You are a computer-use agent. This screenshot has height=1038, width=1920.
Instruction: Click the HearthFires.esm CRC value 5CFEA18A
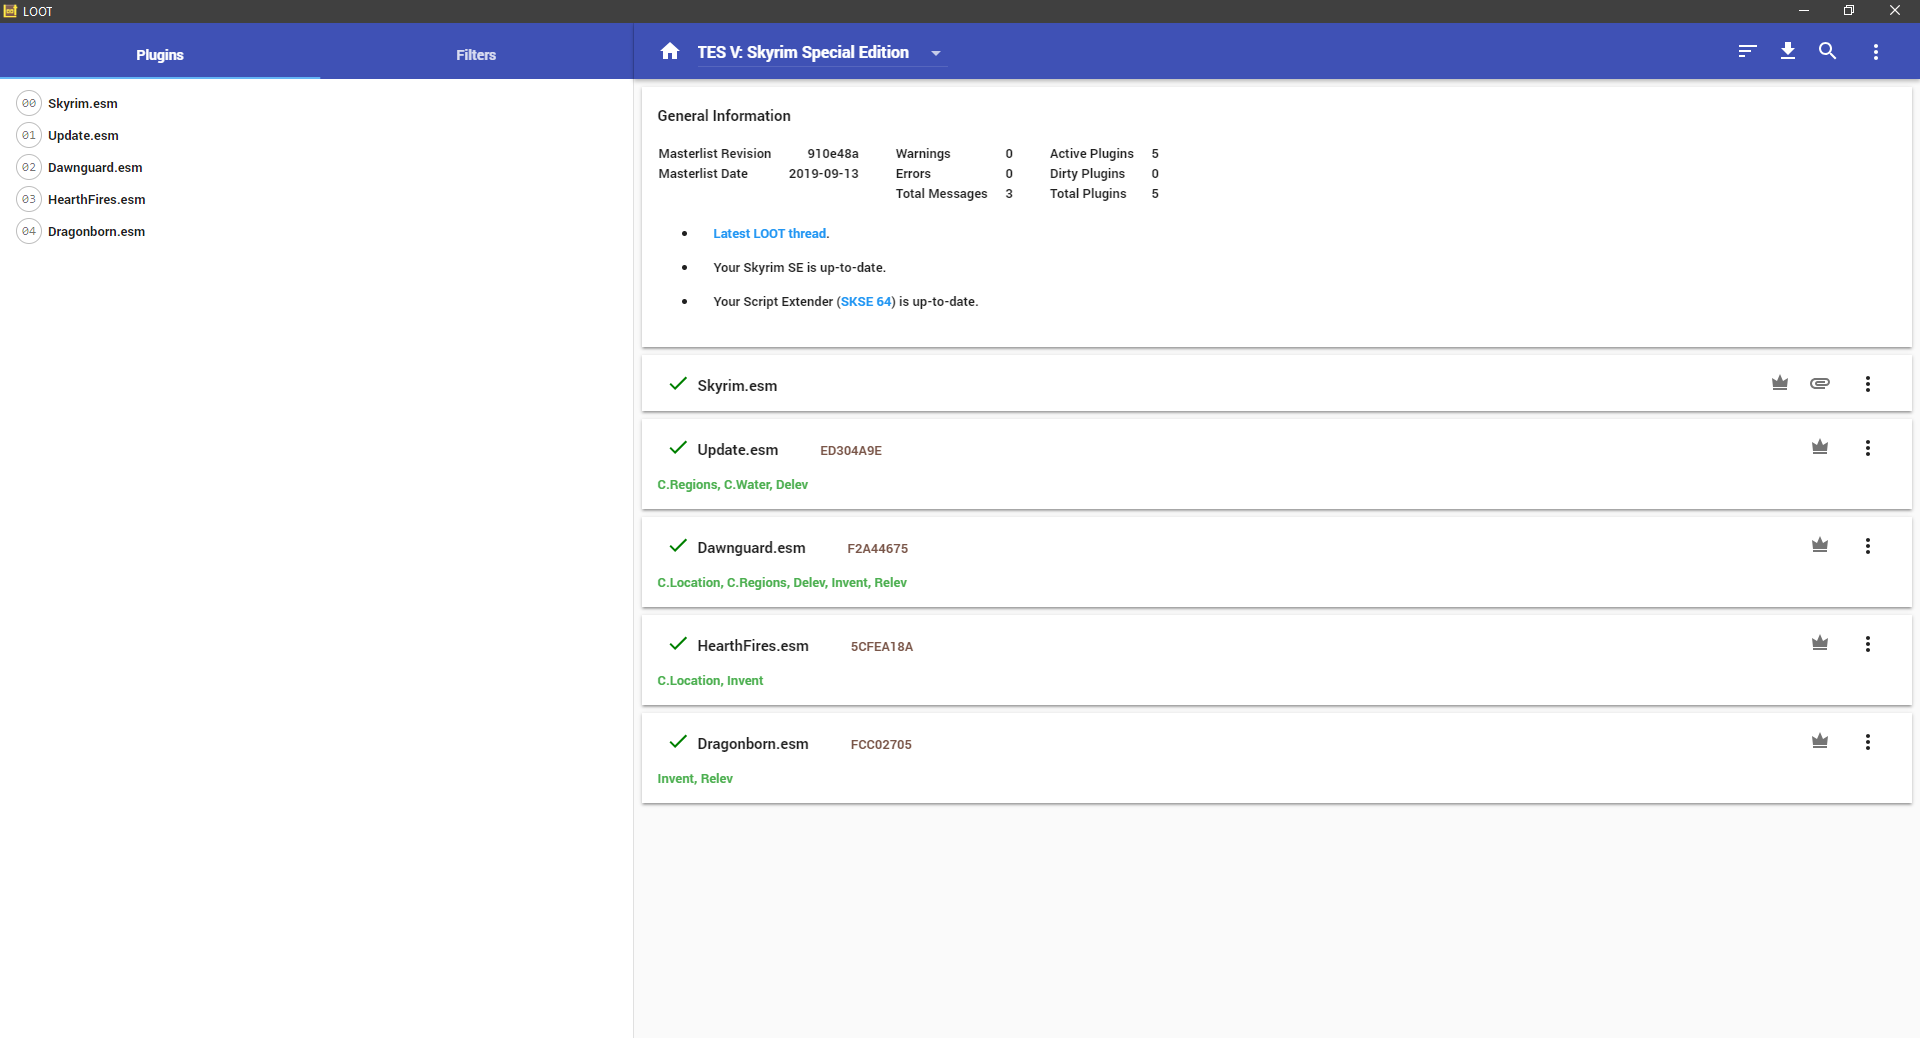pos(882,647)
